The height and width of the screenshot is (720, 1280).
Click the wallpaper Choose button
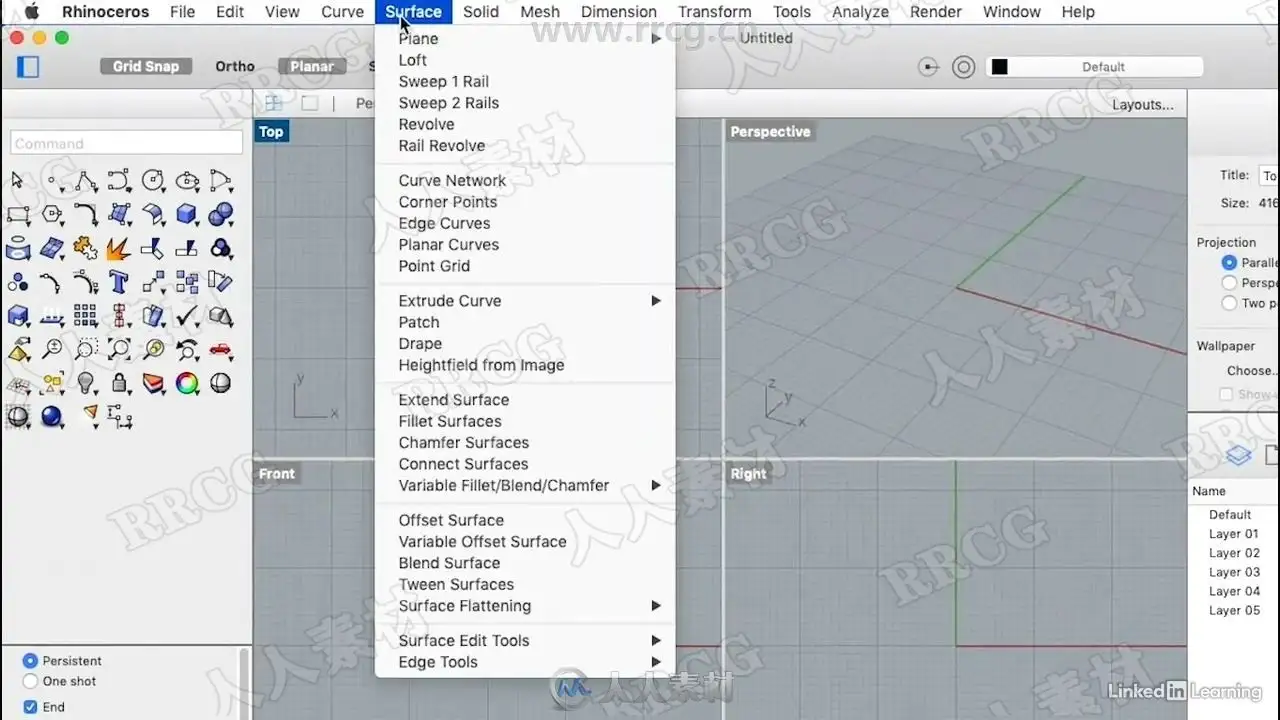tap(1252, 371)
